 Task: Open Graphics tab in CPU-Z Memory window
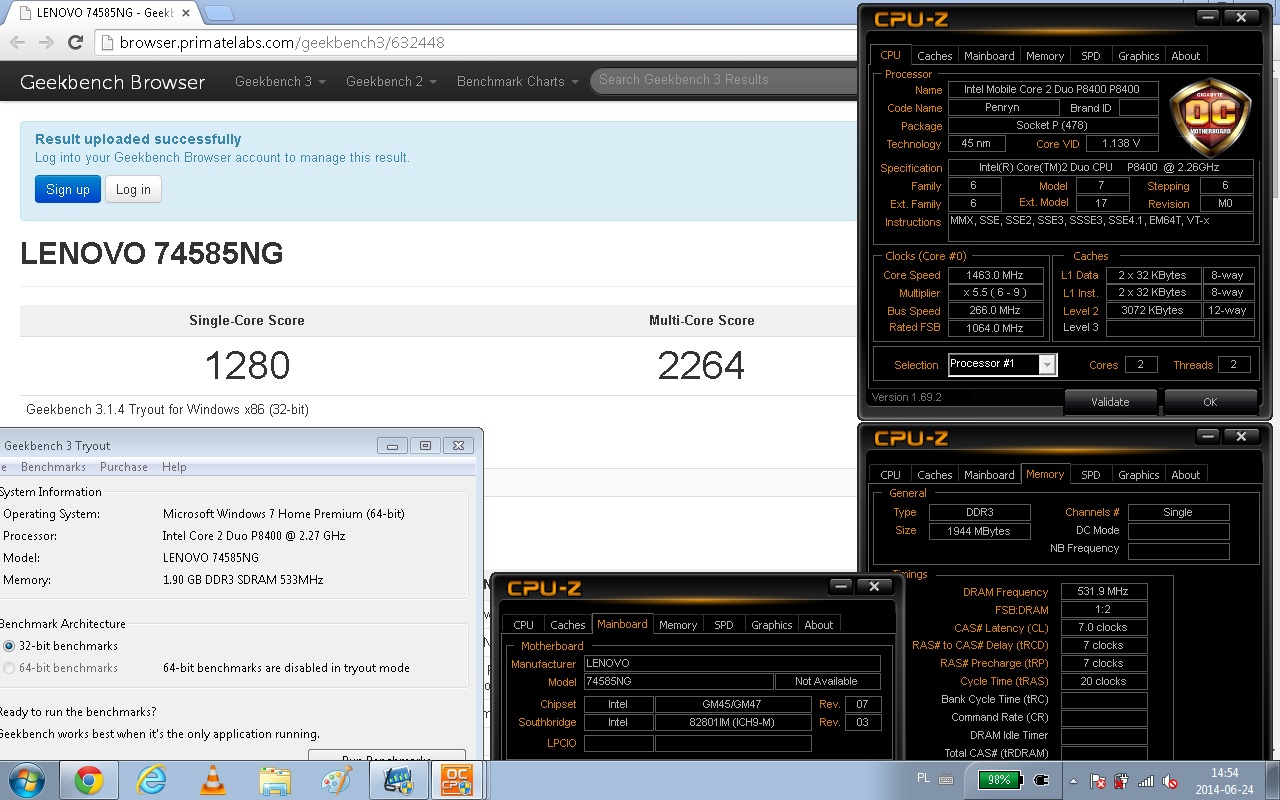tap(1138, 475)
